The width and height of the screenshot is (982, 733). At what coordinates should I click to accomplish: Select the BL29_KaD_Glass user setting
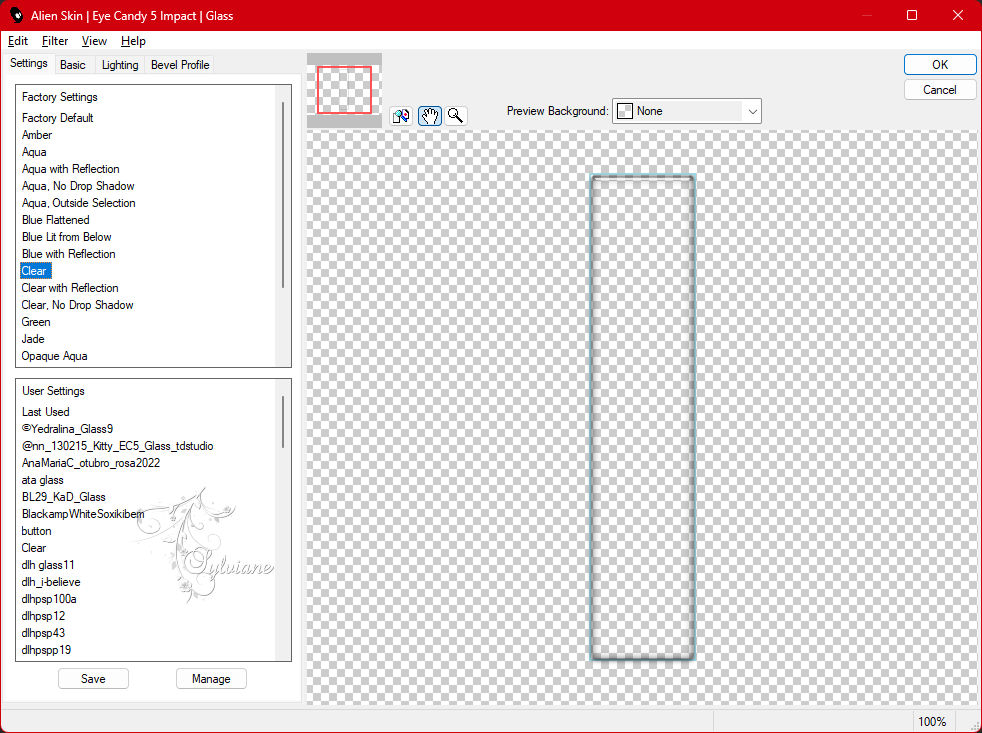(64, 496)
